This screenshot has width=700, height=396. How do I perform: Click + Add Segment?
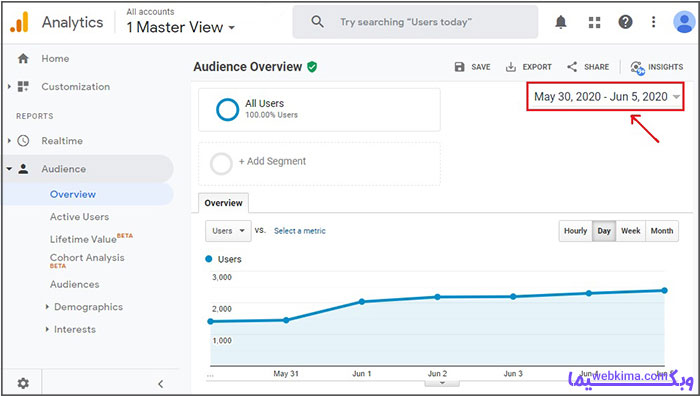click(x=272, y=161)
